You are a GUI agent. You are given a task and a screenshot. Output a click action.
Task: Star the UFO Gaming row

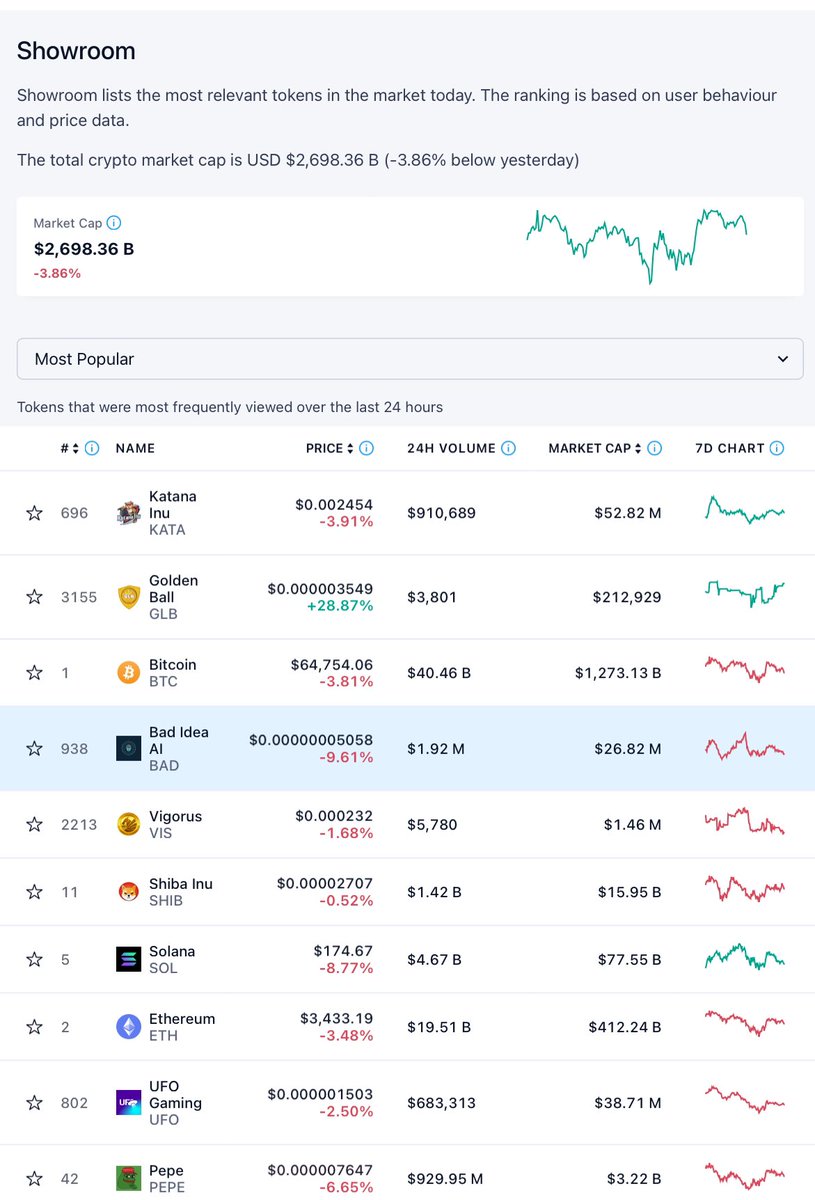[34, 1103]
